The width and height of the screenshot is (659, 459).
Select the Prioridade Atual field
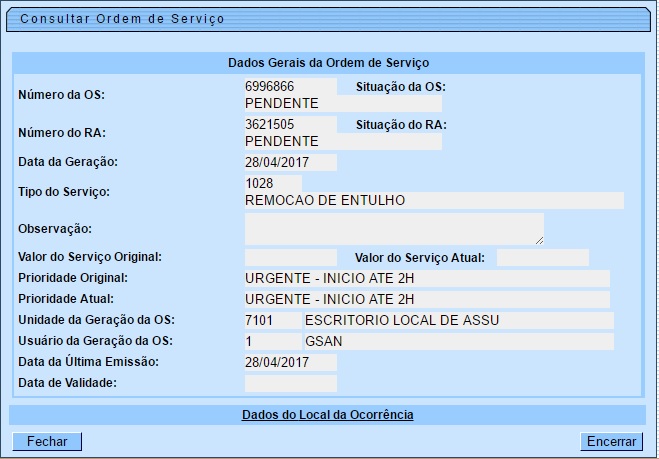coord(426,299)
